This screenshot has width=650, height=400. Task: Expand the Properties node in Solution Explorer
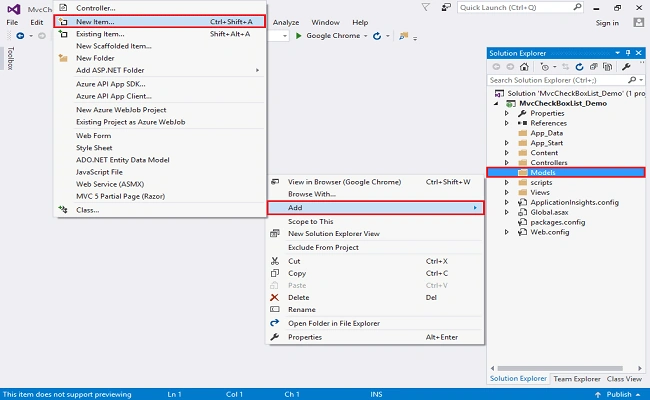[507, 113]
